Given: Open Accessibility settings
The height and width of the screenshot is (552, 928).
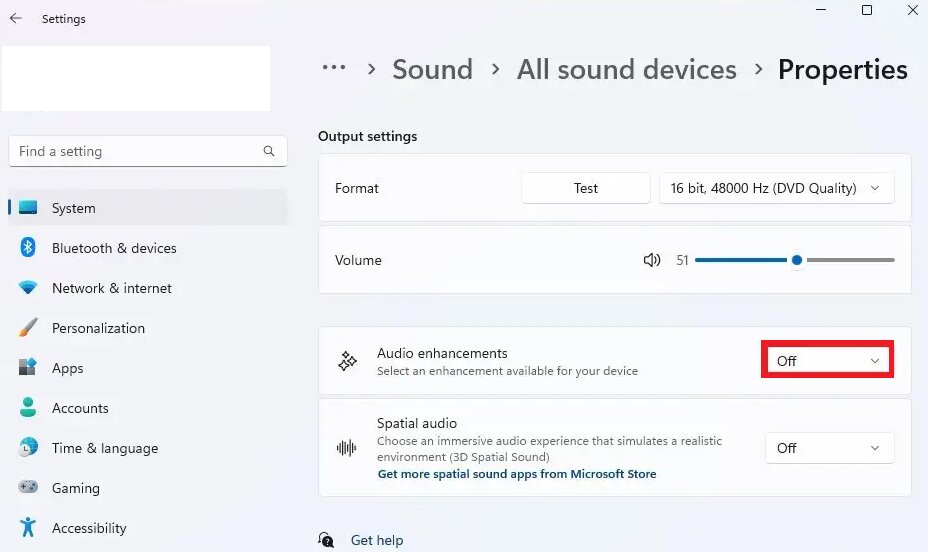Looking at the screenshot, I should (148, 528).
